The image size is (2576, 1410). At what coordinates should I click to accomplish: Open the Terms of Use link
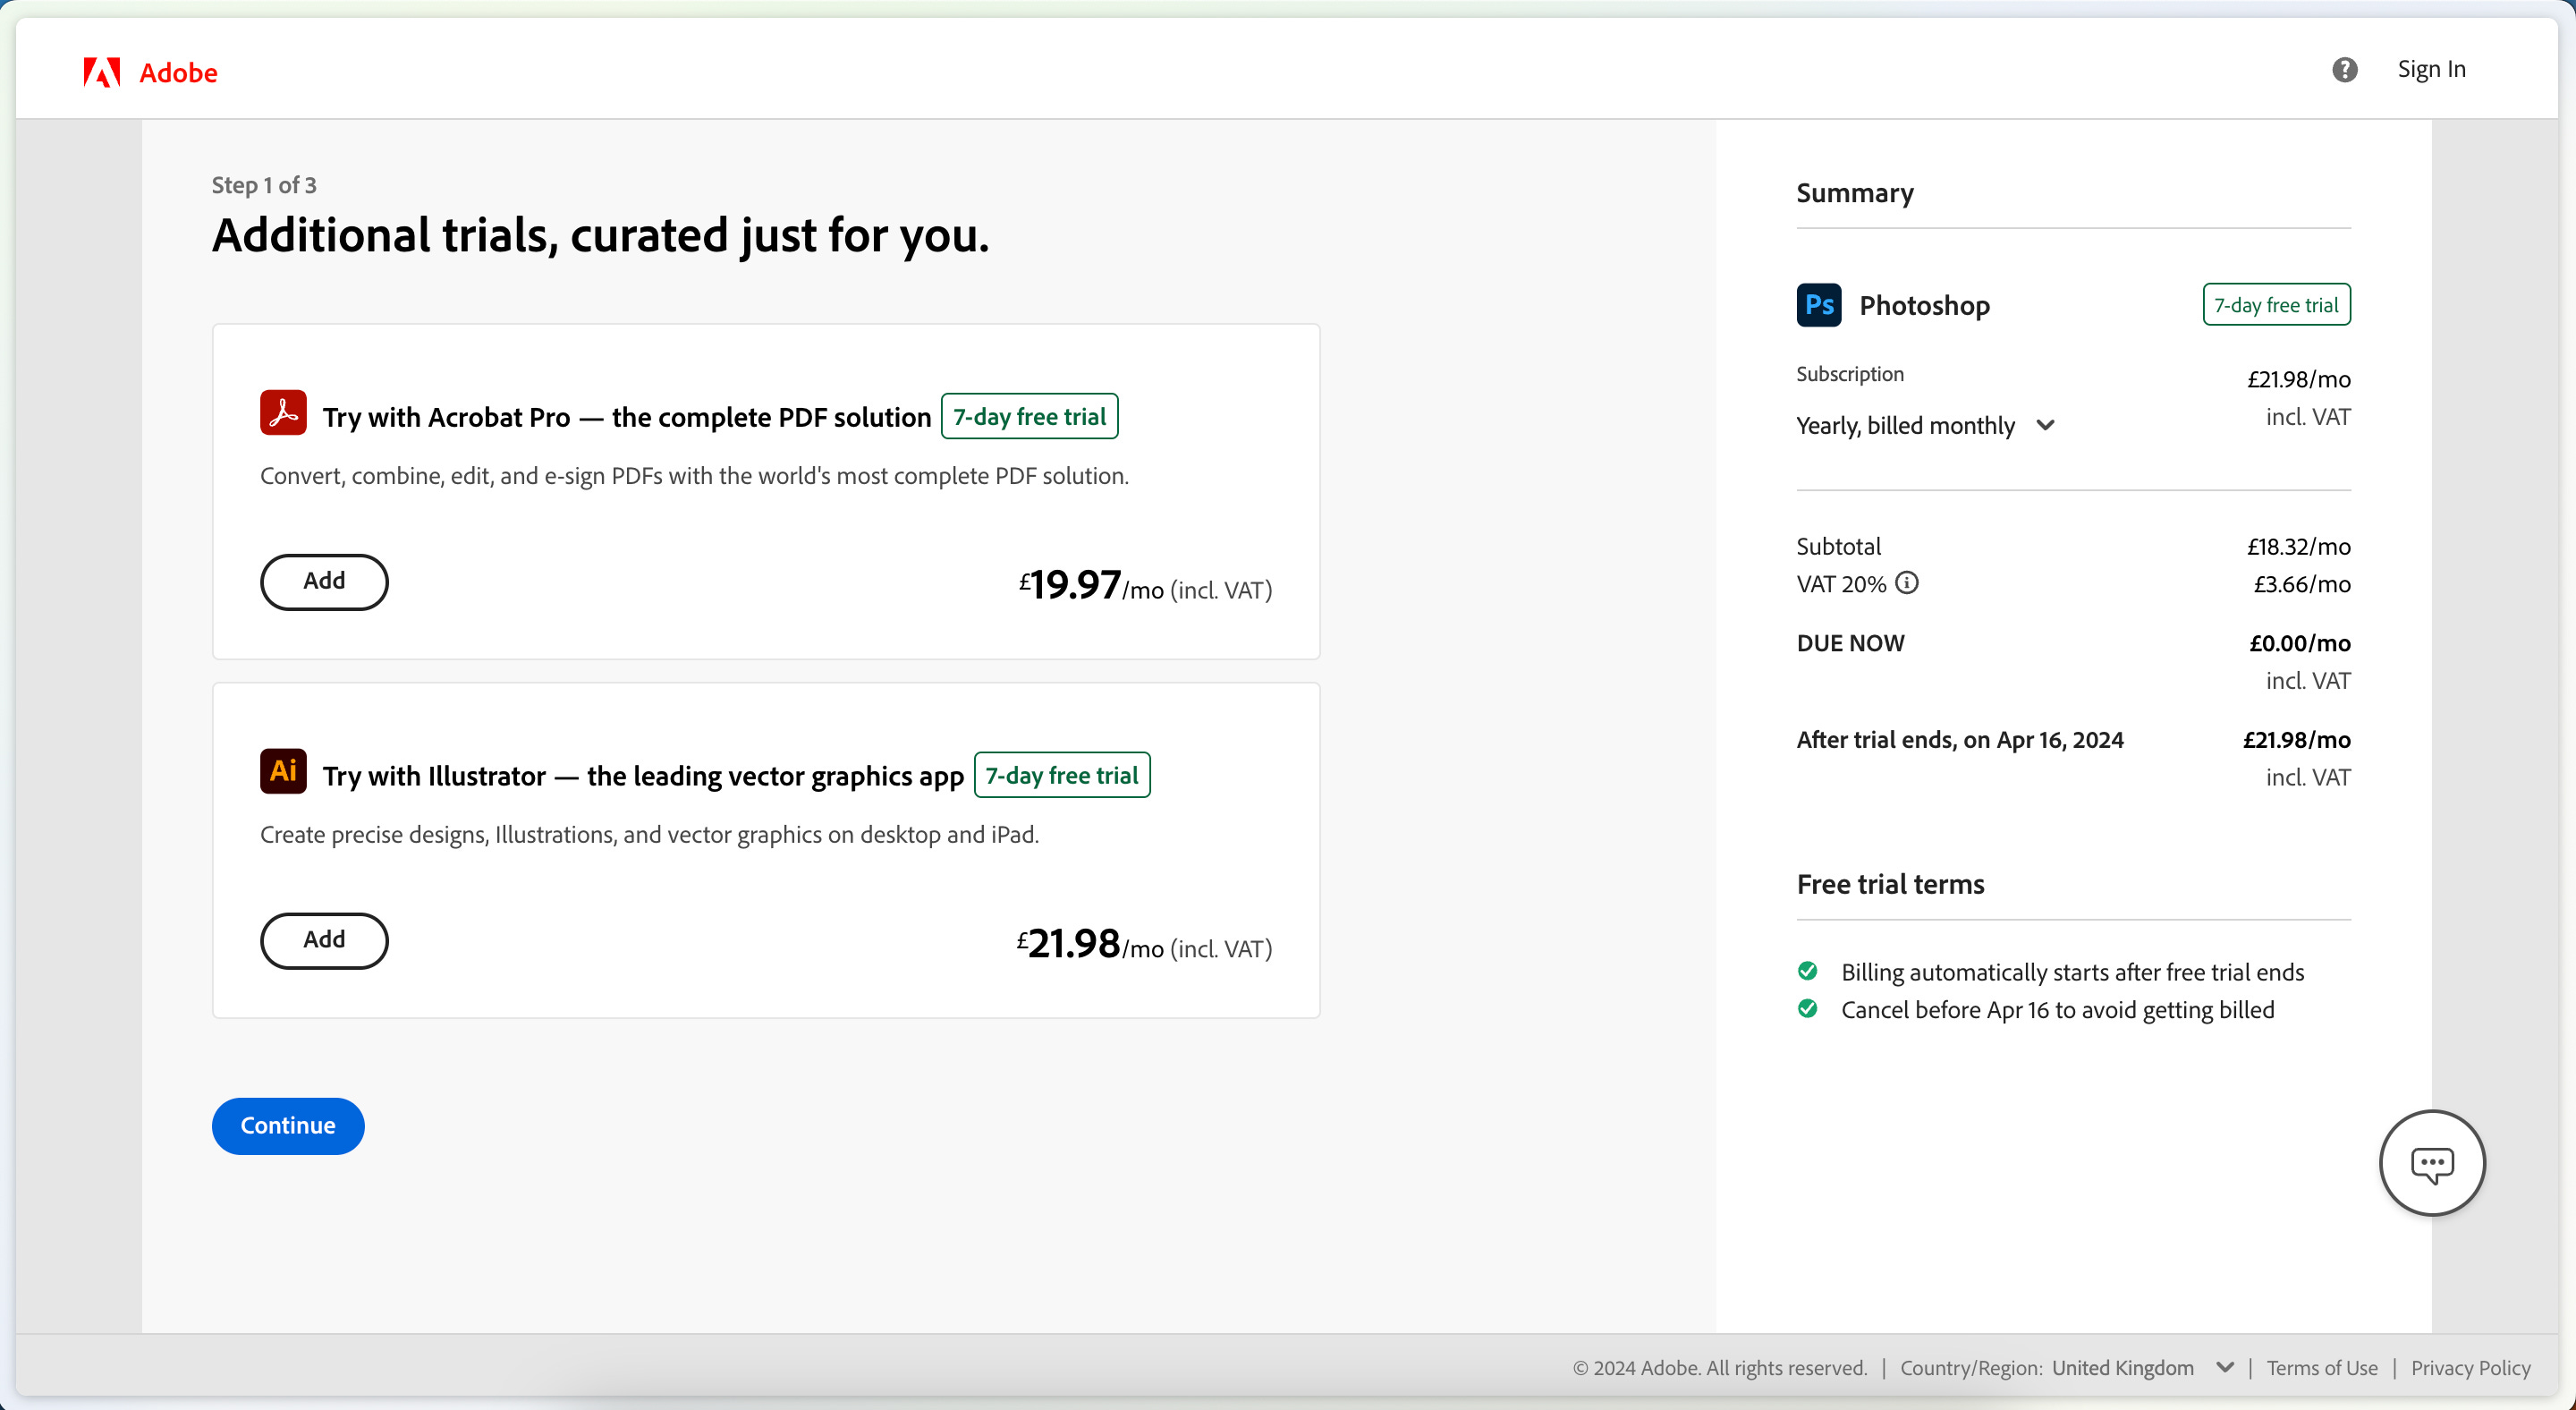pyautogui.click(x=2322, y=1368)
